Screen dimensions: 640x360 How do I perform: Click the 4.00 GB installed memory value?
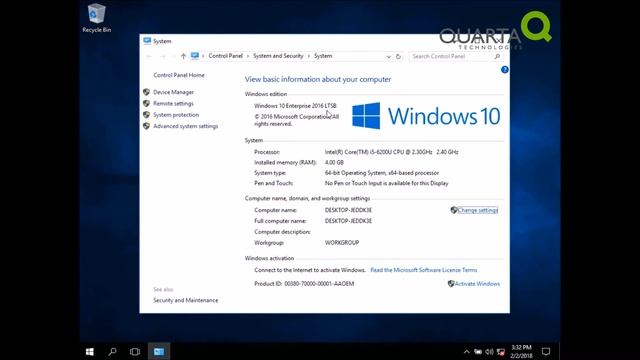(x=334, y=162)
